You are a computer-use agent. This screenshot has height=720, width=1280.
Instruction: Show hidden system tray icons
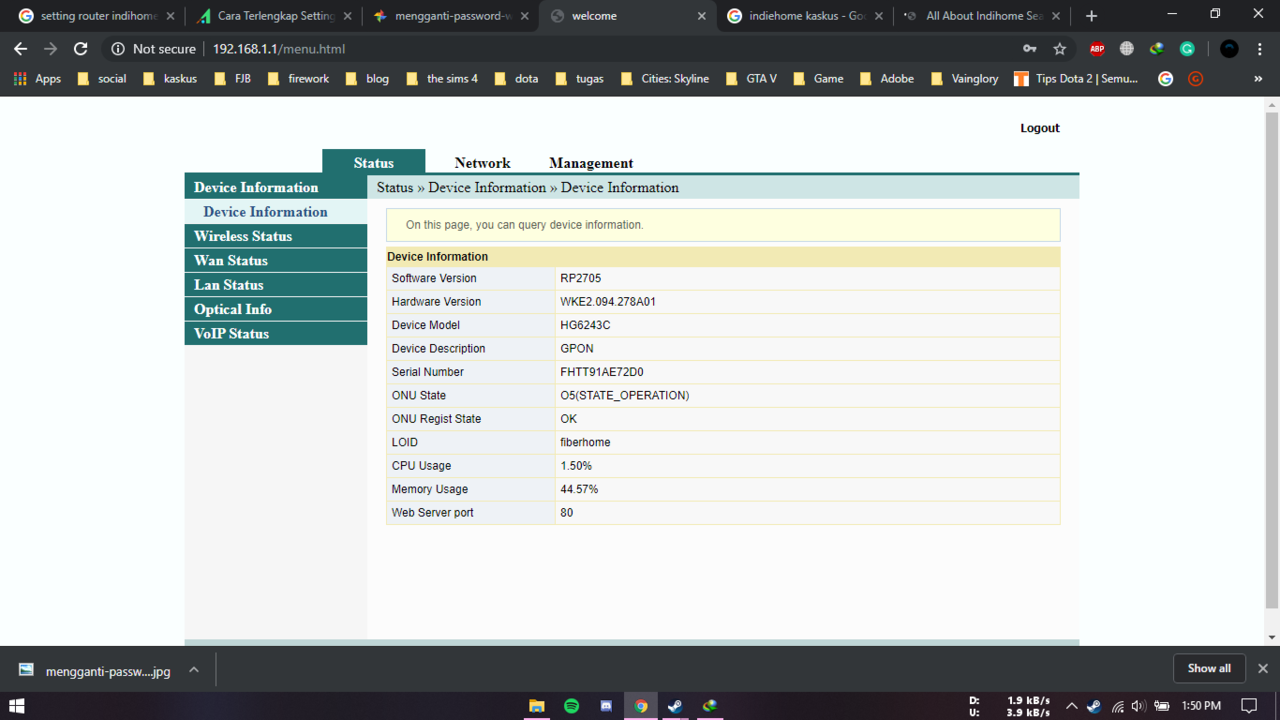click(1071, 706)
